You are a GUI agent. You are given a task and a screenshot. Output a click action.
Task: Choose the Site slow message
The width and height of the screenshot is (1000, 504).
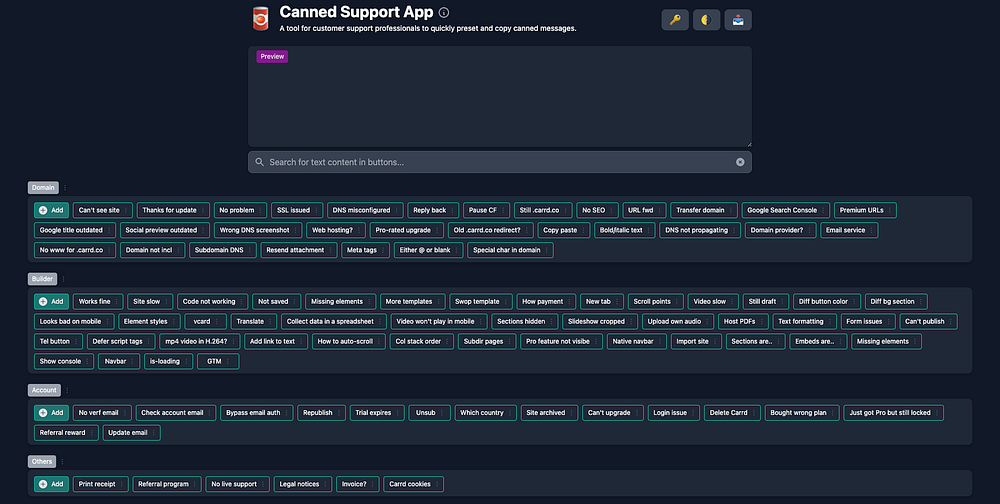click(150, 301)
